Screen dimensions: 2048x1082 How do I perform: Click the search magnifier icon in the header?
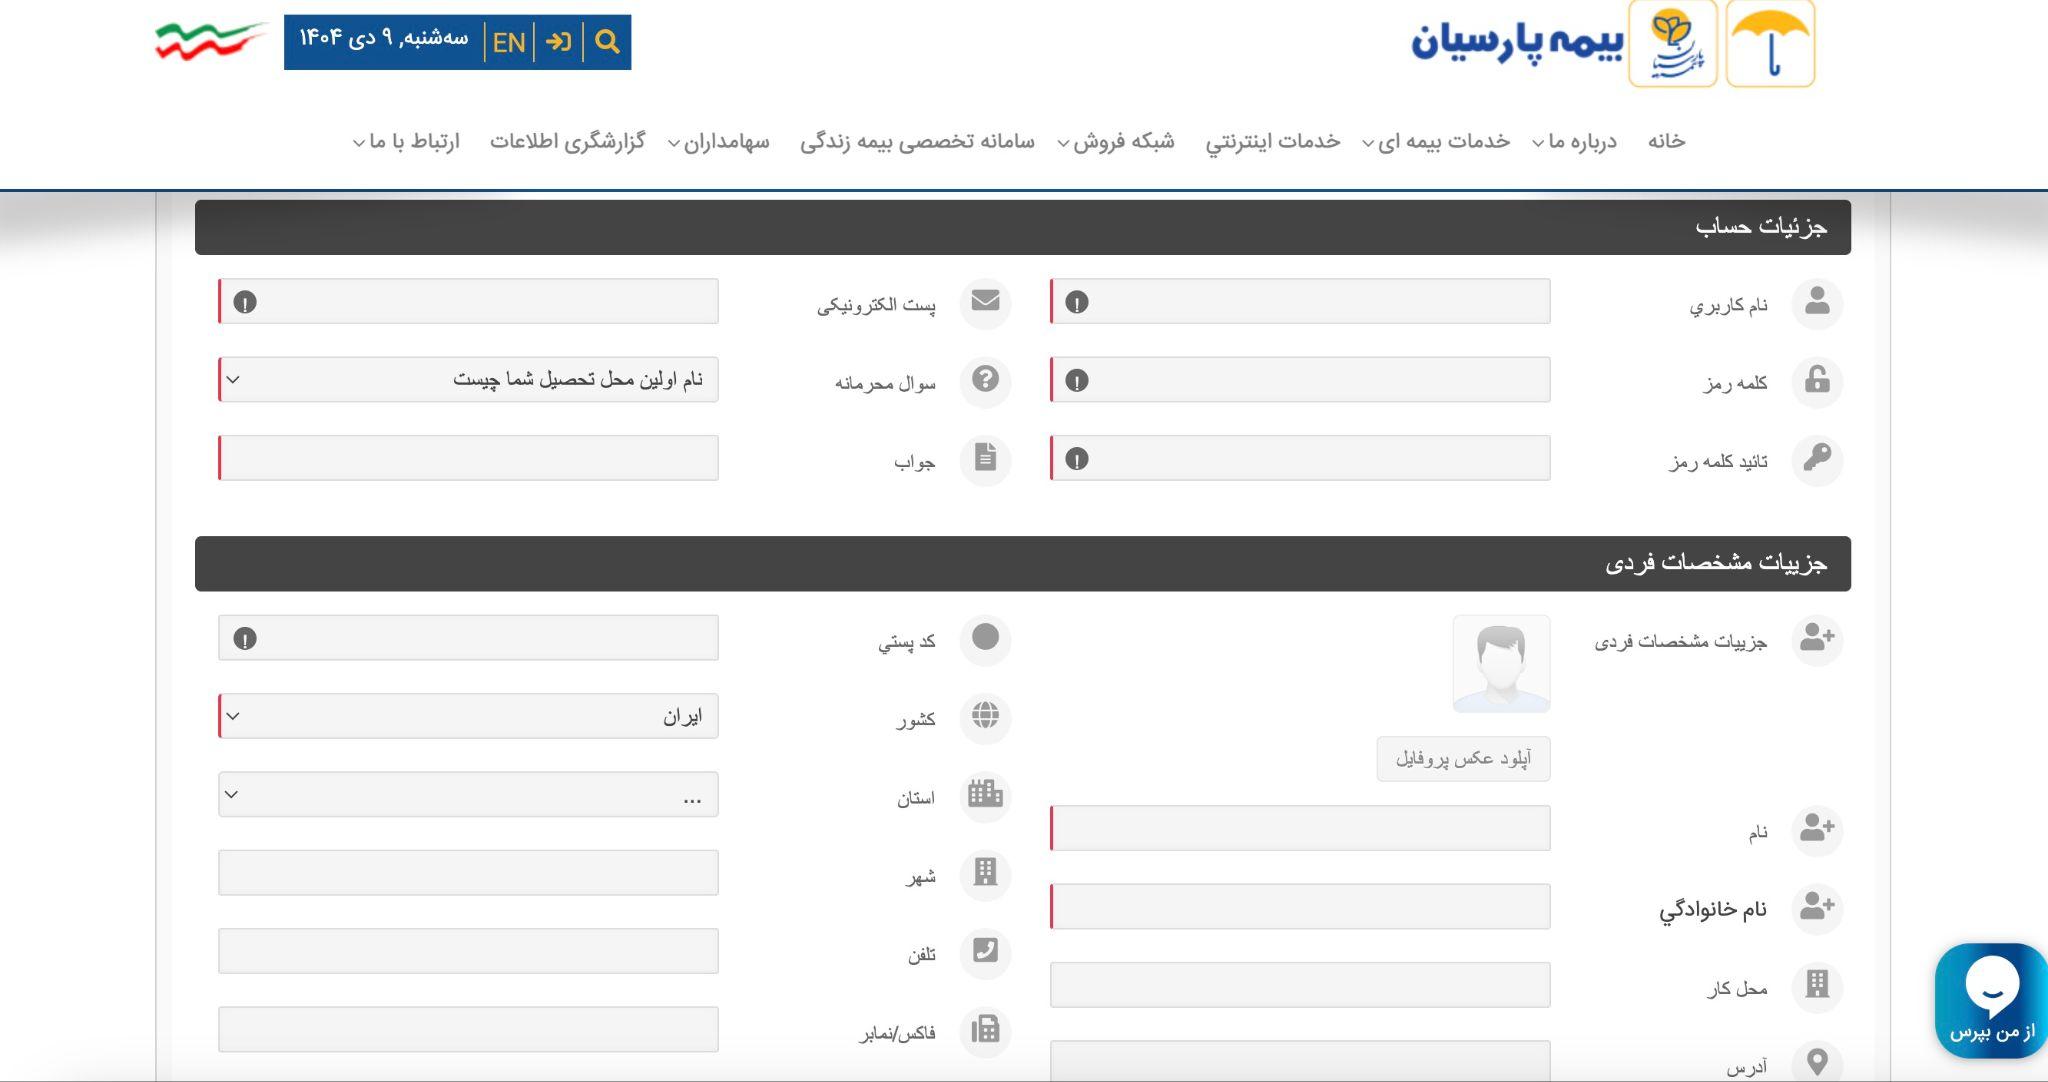tap(607, 41)
